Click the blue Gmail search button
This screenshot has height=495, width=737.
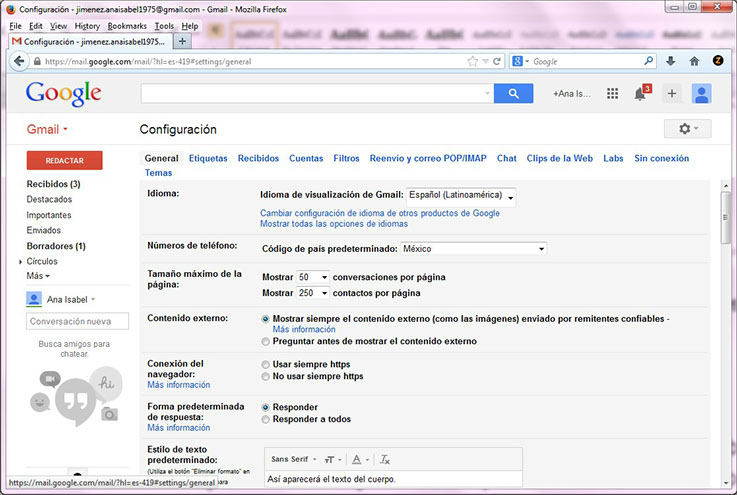click(x=513, y=94)
